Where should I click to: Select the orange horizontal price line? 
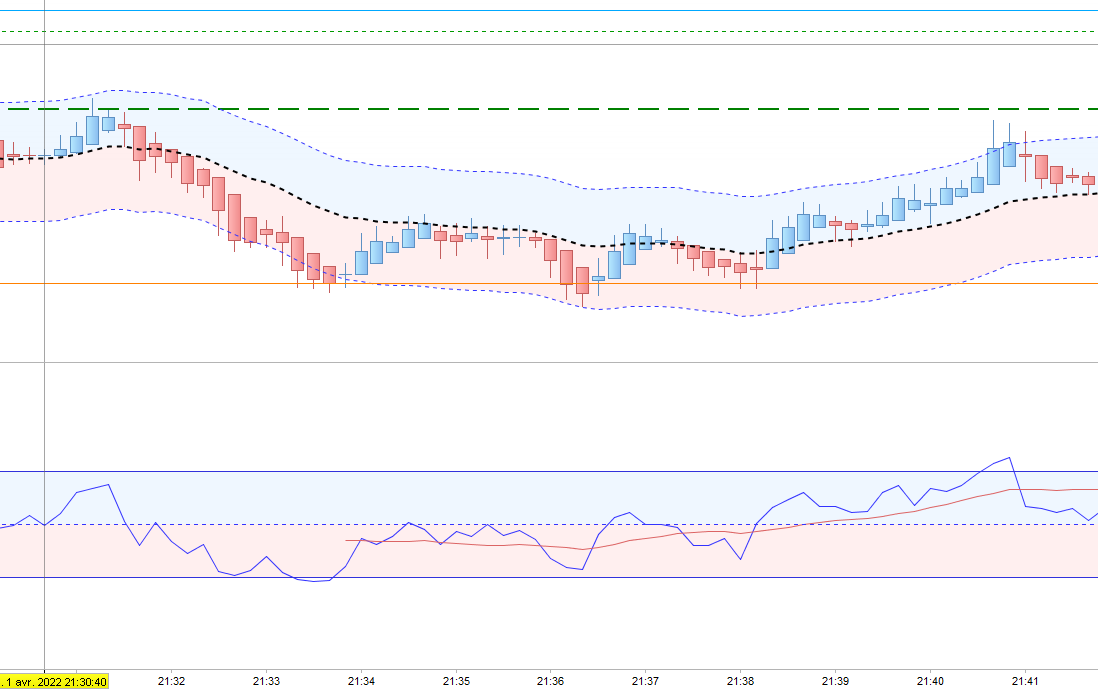click(x=549, y=284)
